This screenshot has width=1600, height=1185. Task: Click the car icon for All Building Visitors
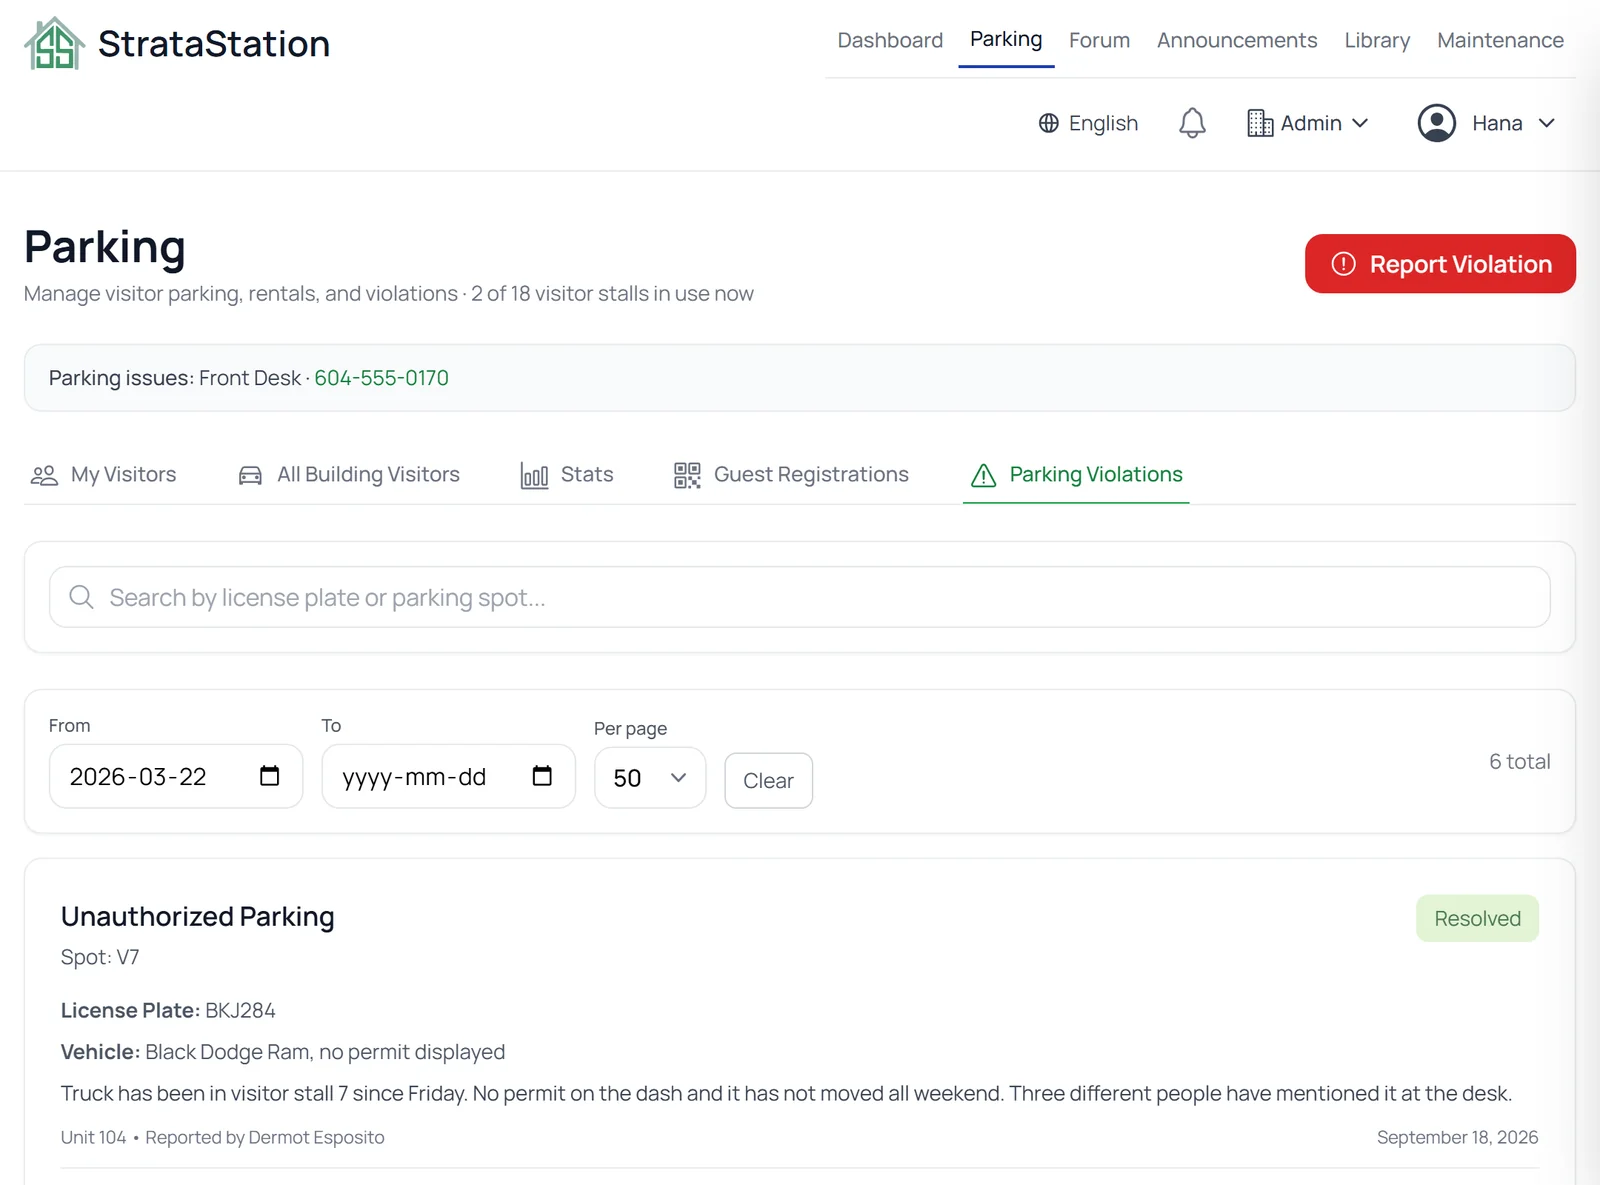(x=250, y=475)
